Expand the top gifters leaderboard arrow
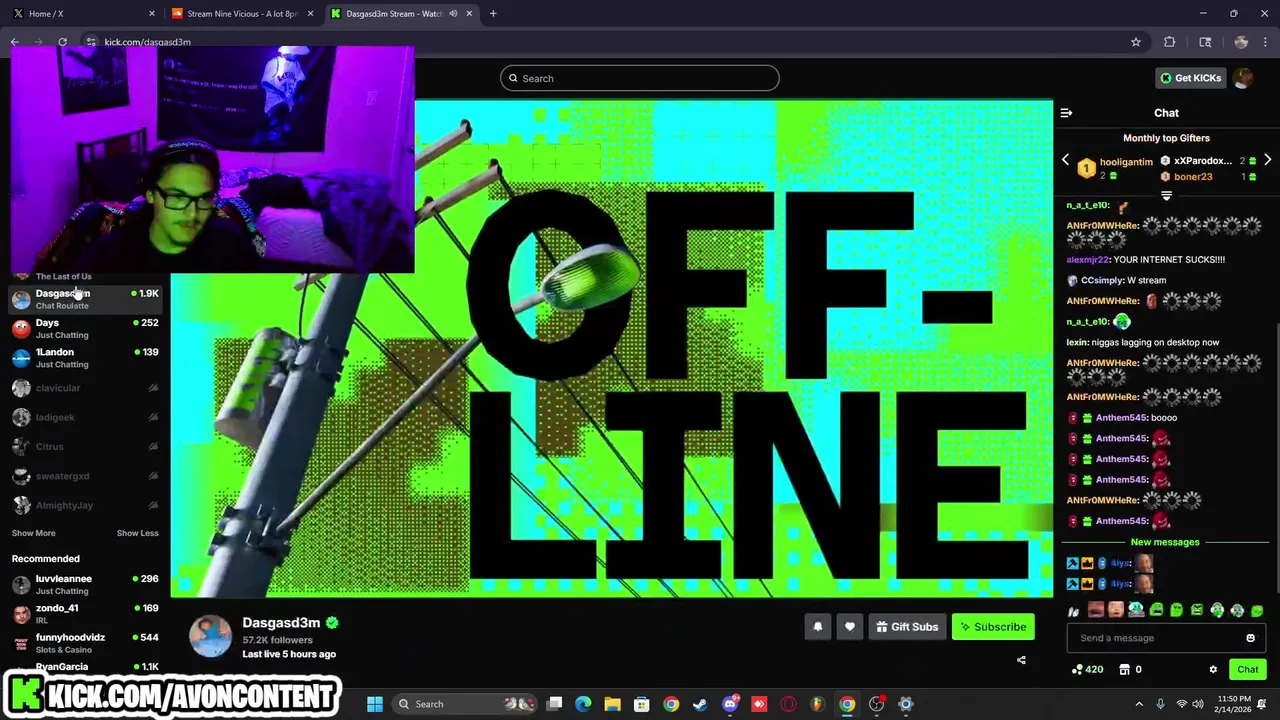This screenshot has height=720, width=1280. click(1166, 196)
